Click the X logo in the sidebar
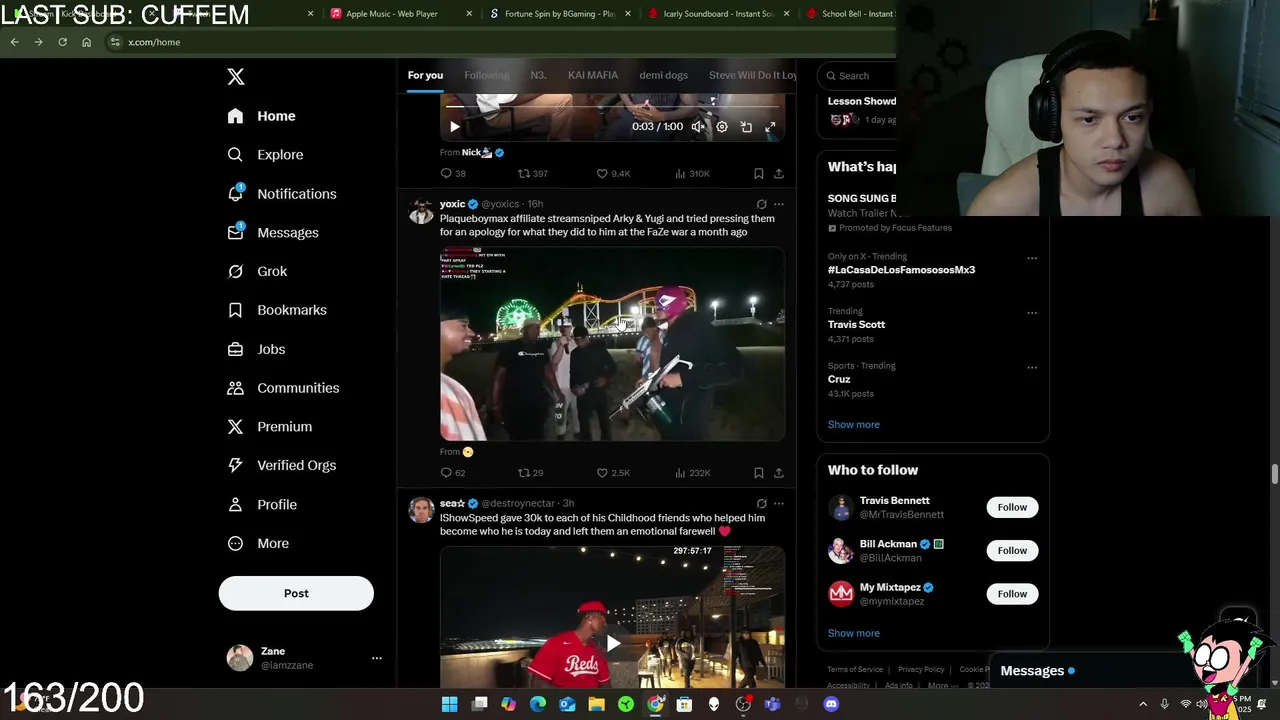 [236, 77]
